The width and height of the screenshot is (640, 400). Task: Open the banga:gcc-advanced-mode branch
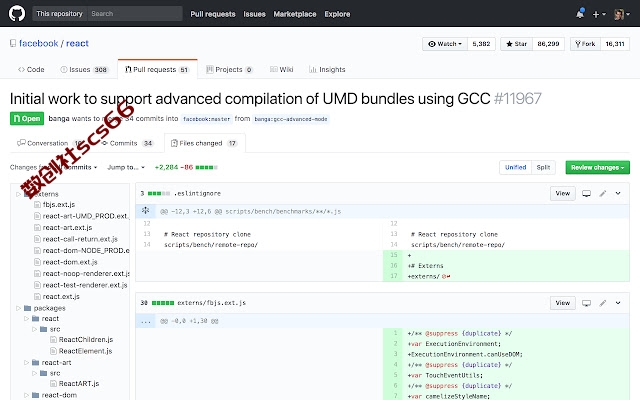click(291, 119)
